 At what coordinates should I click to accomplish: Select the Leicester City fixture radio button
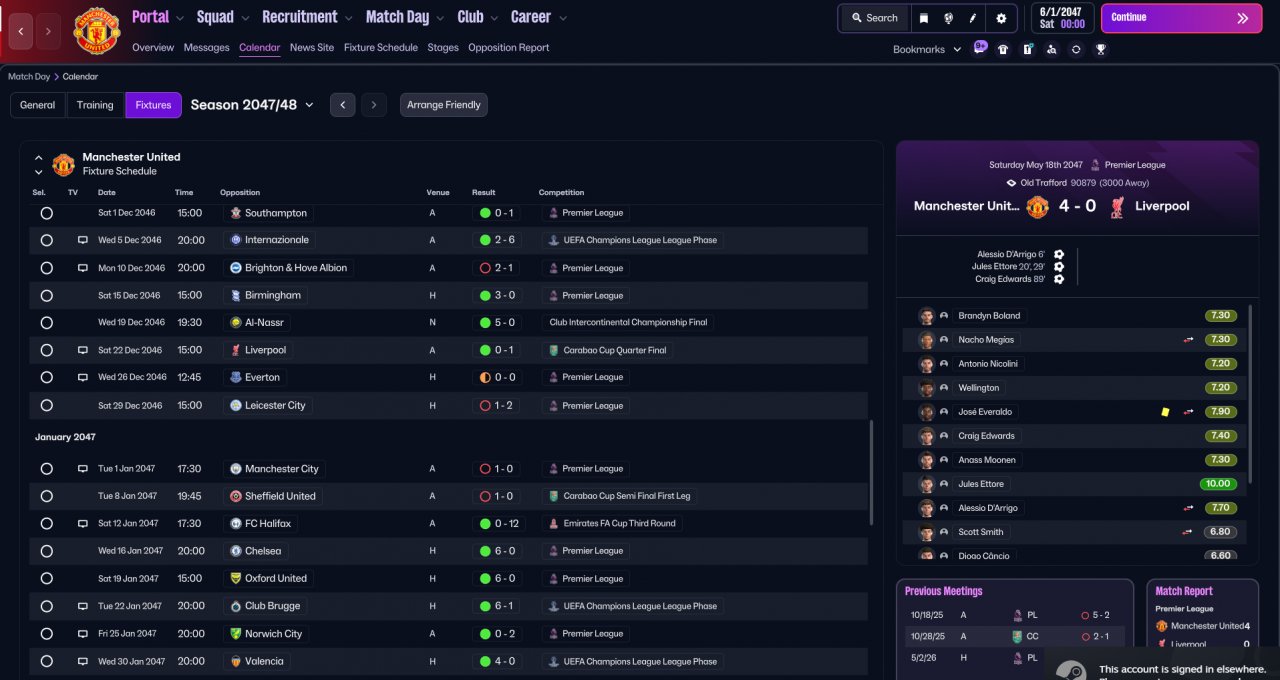point(46,406)
